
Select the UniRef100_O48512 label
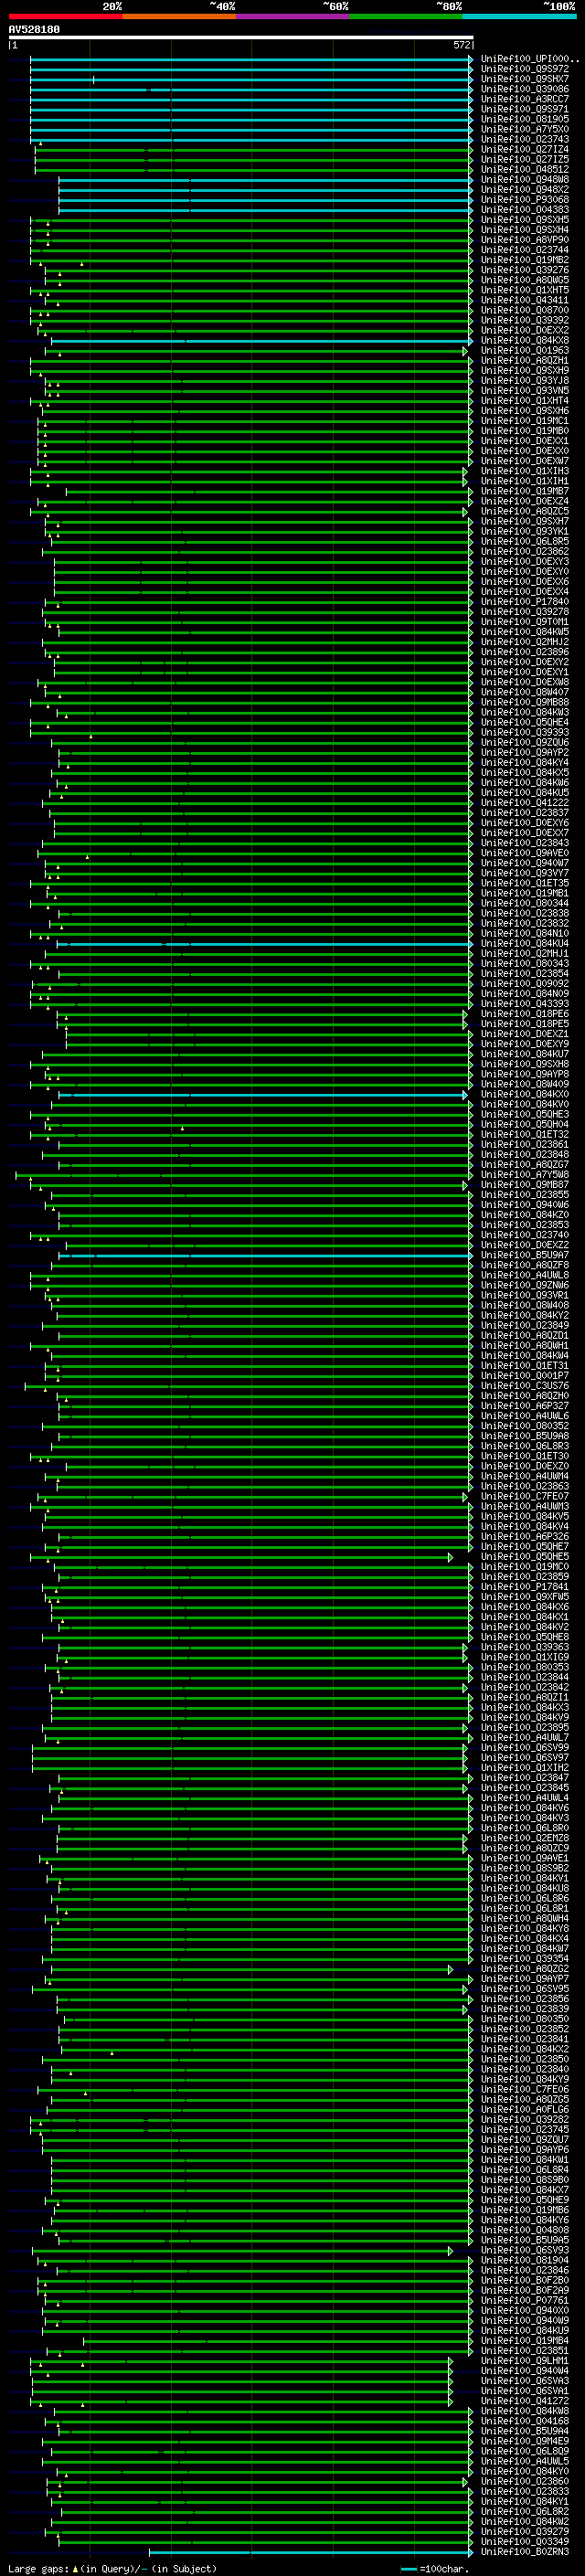[525, 169]
